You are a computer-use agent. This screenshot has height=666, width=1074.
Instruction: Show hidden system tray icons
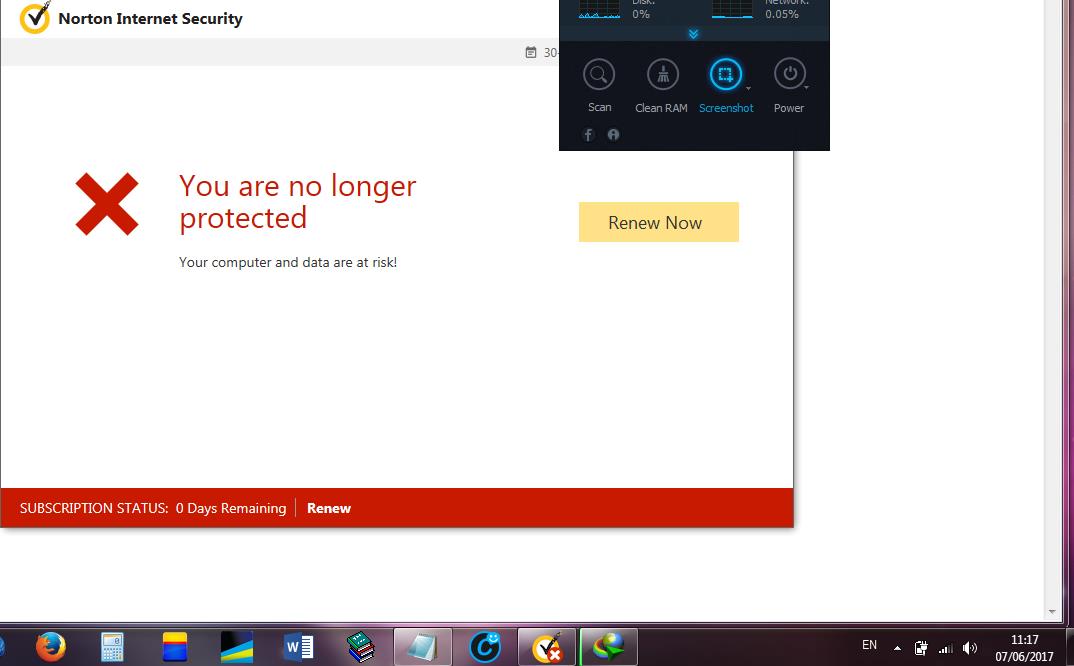tap(897, 648)
